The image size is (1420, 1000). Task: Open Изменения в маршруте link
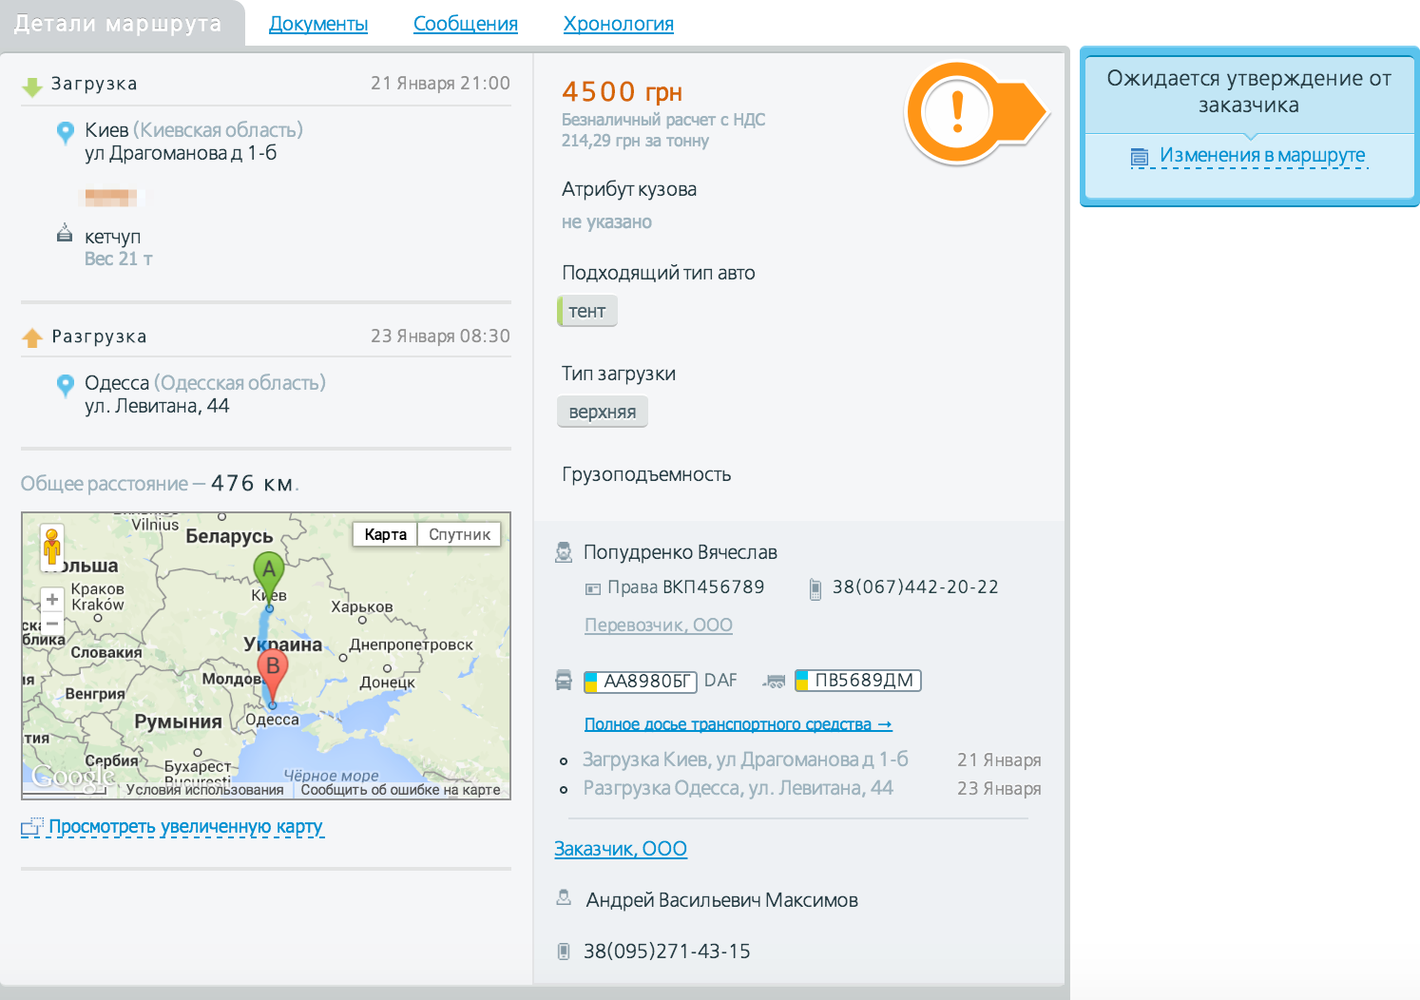[x=1262, y=155]
